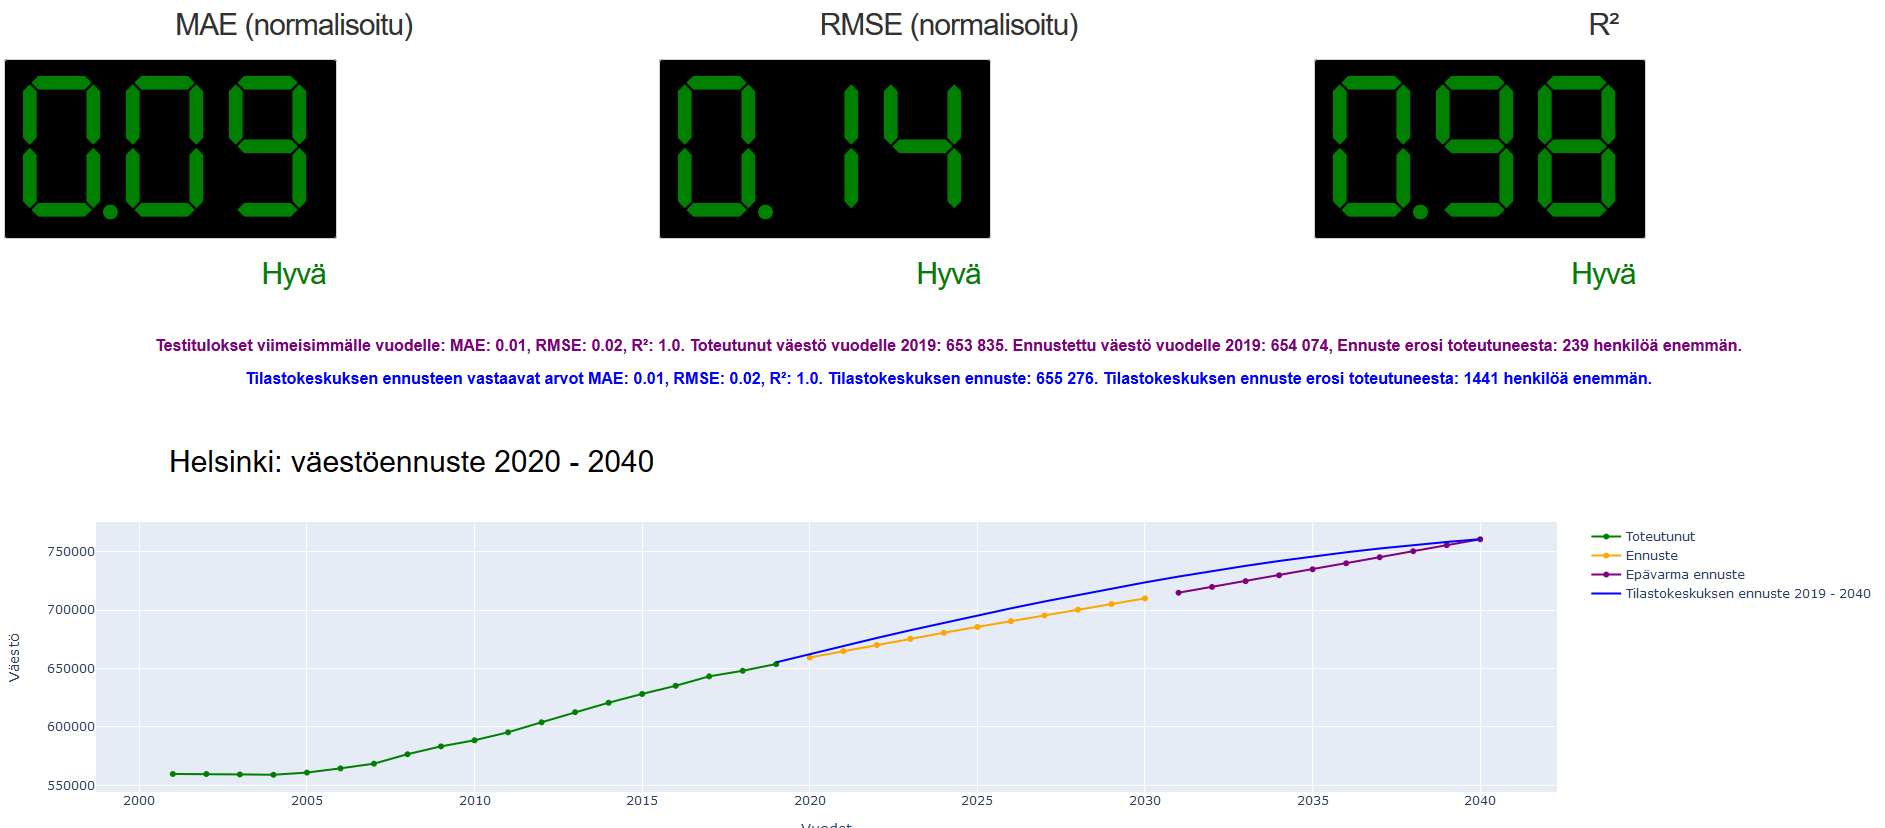Click the 2010 green data point

click(474, 741)
